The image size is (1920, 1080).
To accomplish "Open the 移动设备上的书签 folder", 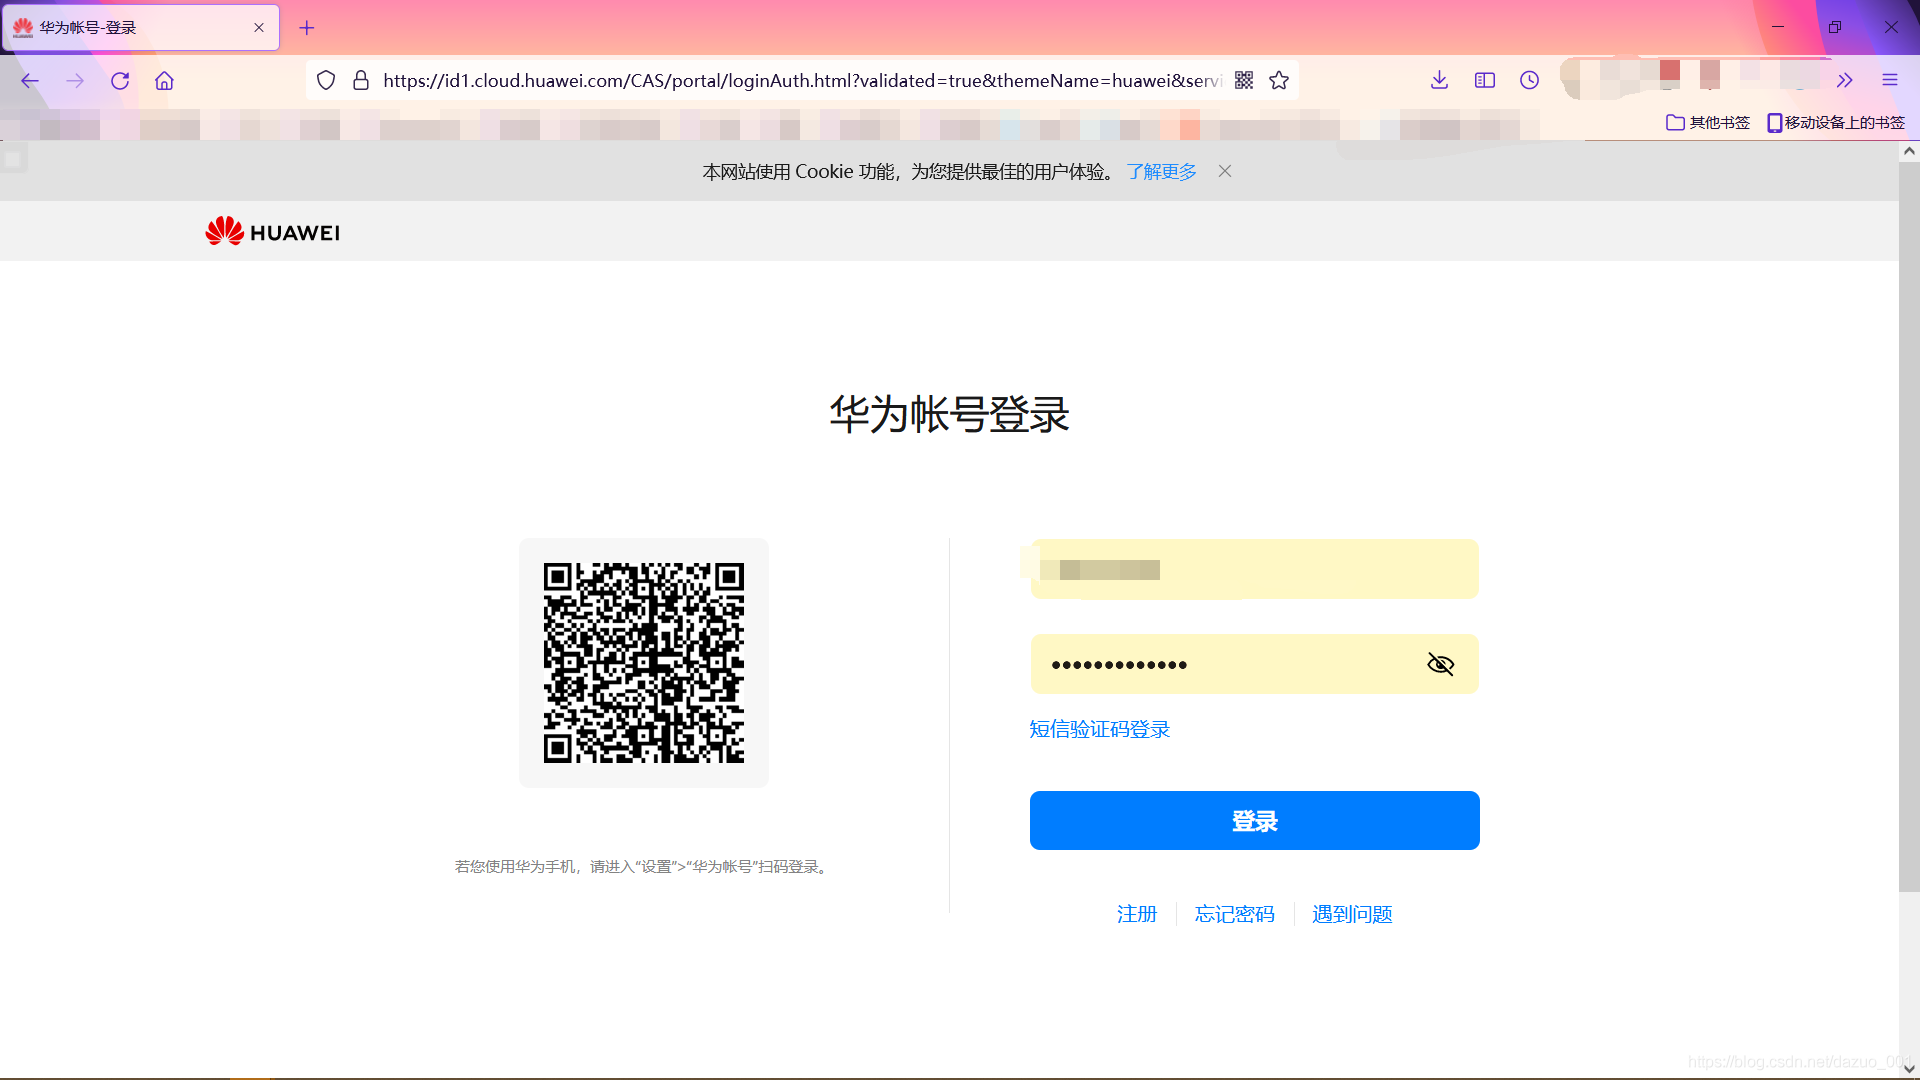I will pyautogui.click(x=1836, y=122).
